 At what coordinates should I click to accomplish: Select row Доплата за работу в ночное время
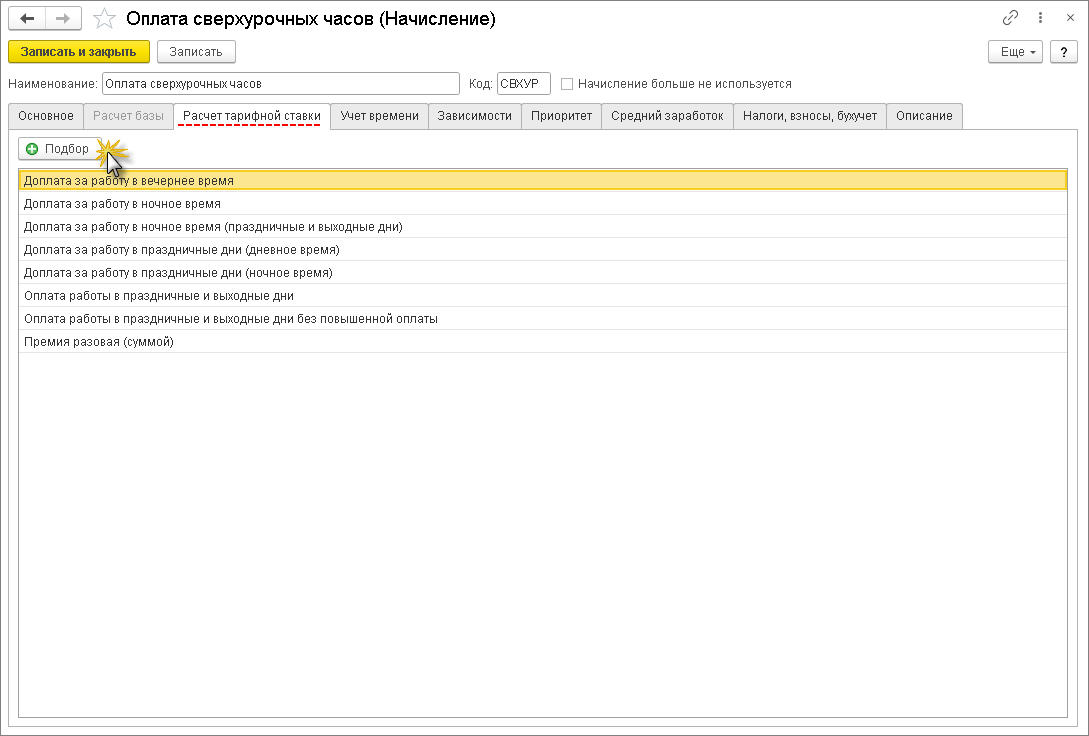click(x=542, y=203)
